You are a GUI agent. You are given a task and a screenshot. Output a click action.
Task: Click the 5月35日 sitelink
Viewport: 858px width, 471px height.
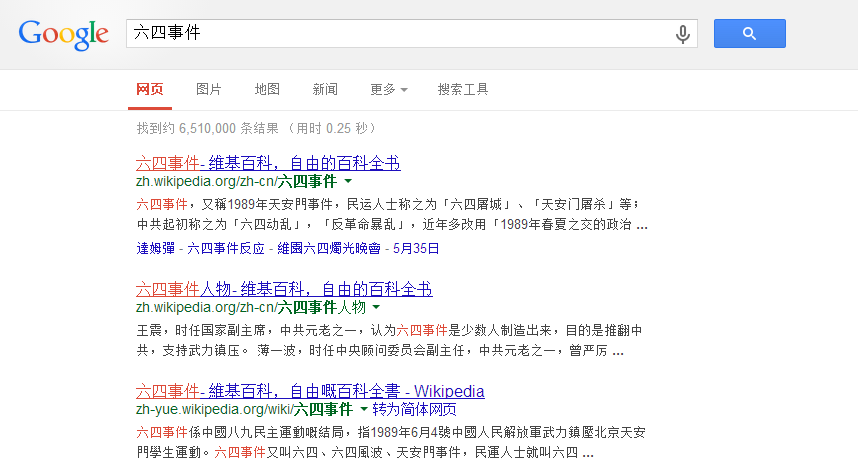417,248
